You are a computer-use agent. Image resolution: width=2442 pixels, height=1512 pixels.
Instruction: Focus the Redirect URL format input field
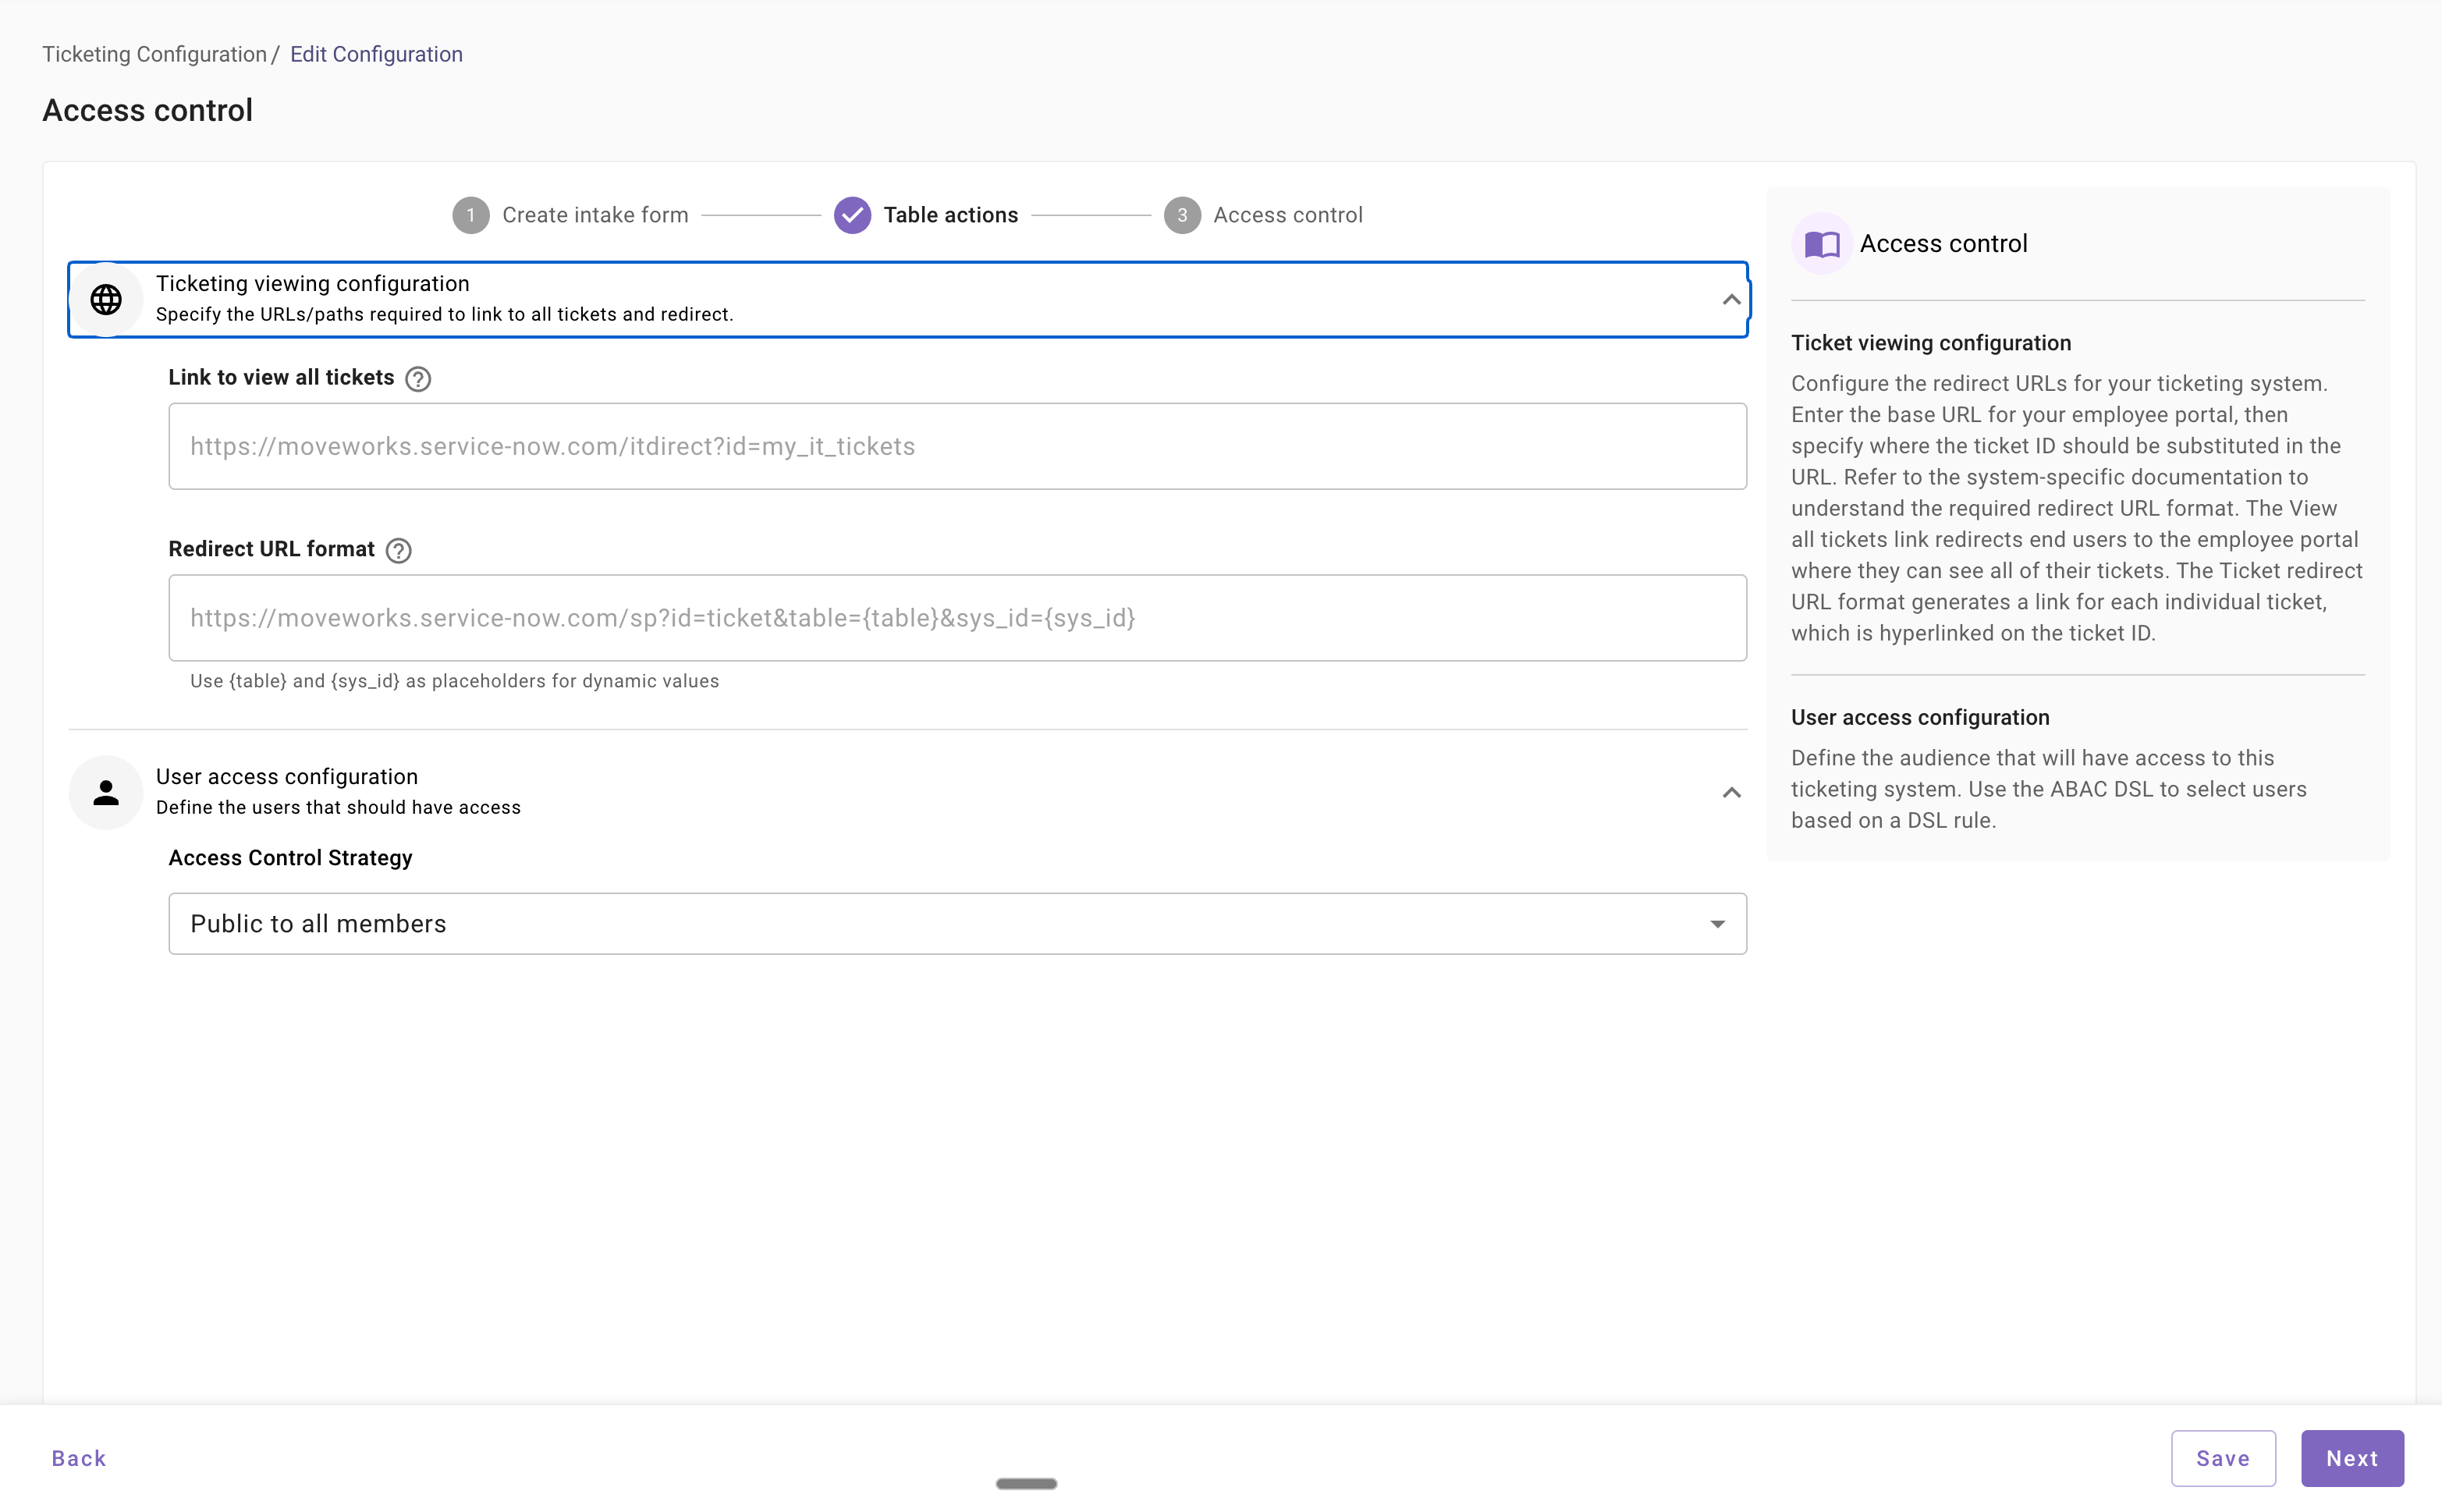coord(957,617)
